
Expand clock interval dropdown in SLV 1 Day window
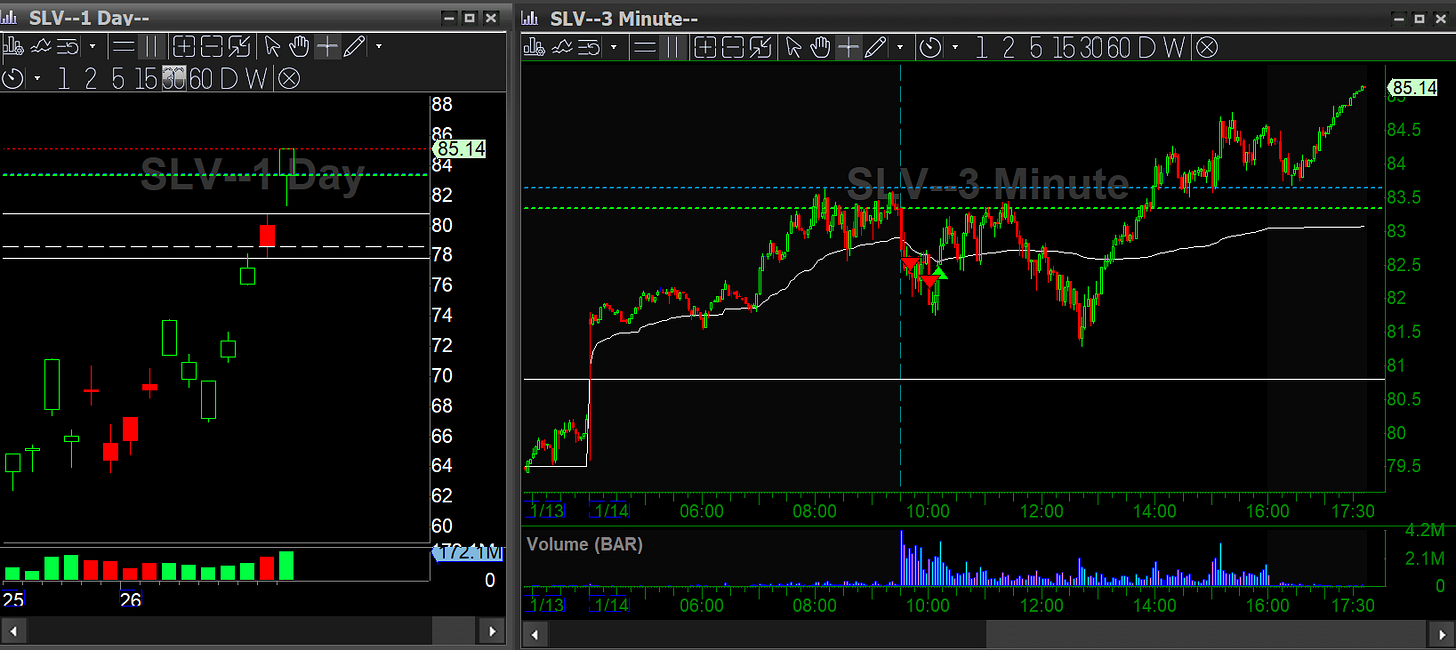[37, 78]
